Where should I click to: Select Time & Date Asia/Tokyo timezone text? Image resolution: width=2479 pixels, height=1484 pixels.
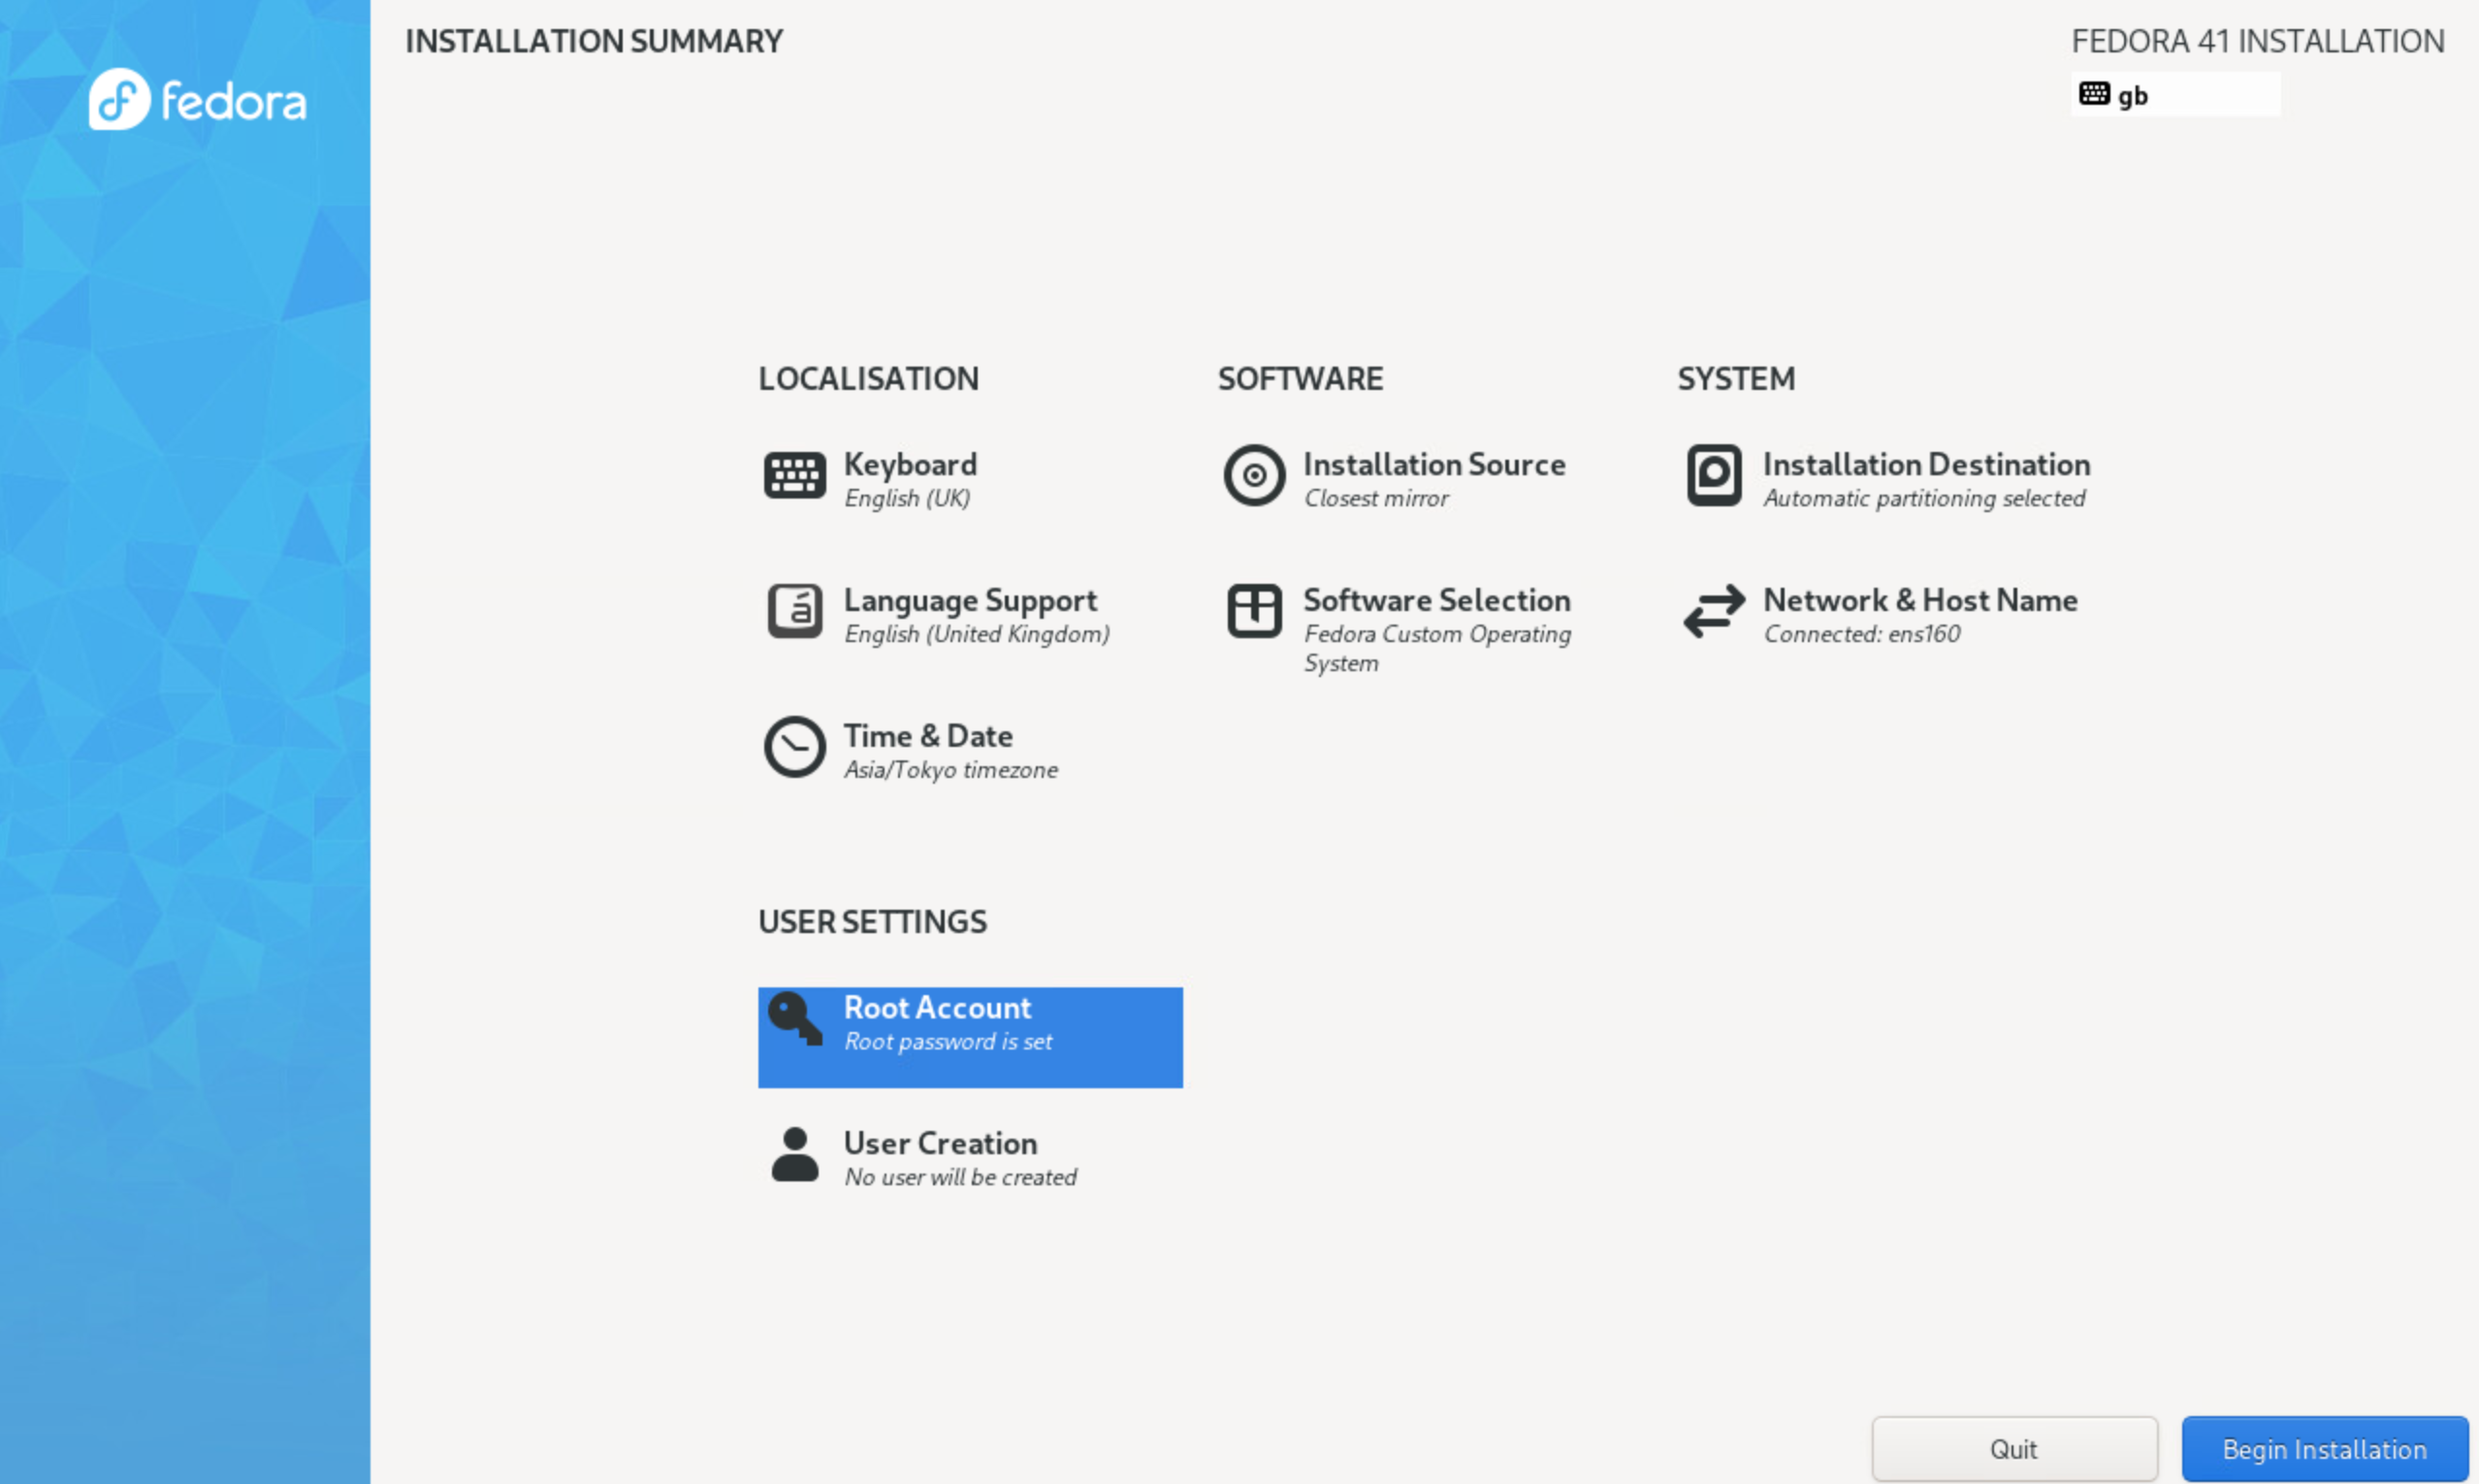tap(950, 770)
